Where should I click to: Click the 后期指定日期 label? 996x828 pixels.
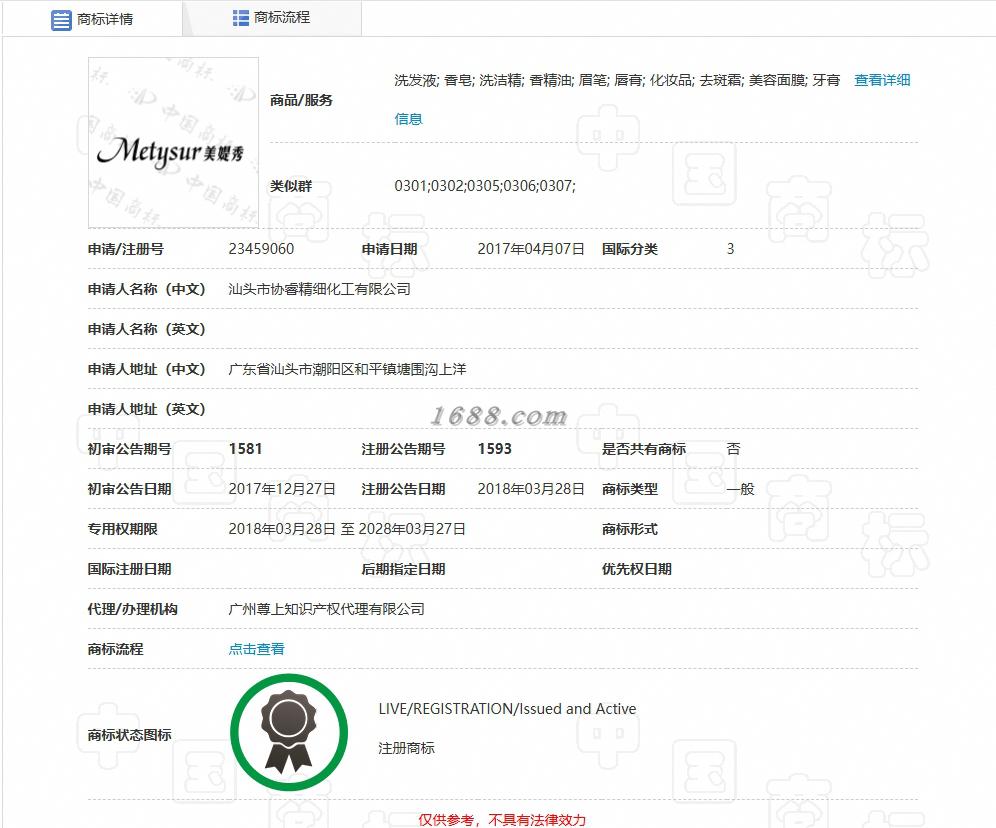[403, 569]
